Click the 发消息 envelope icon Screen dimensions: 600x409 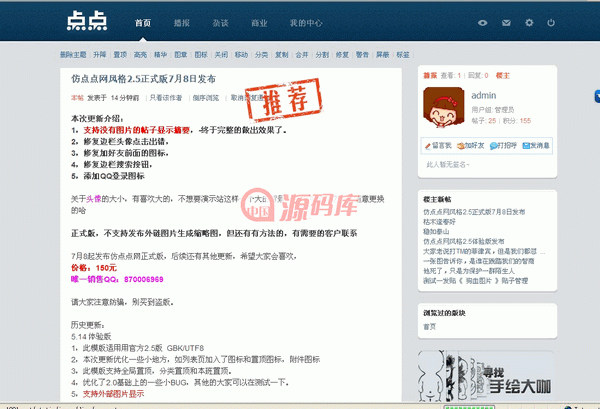tap(526, 146)
